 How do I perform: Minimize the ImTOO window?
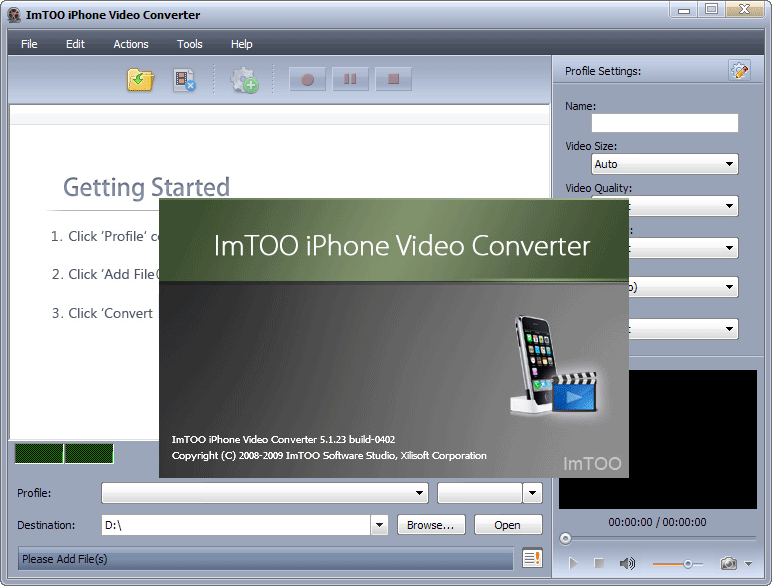(x=683, y=10)
